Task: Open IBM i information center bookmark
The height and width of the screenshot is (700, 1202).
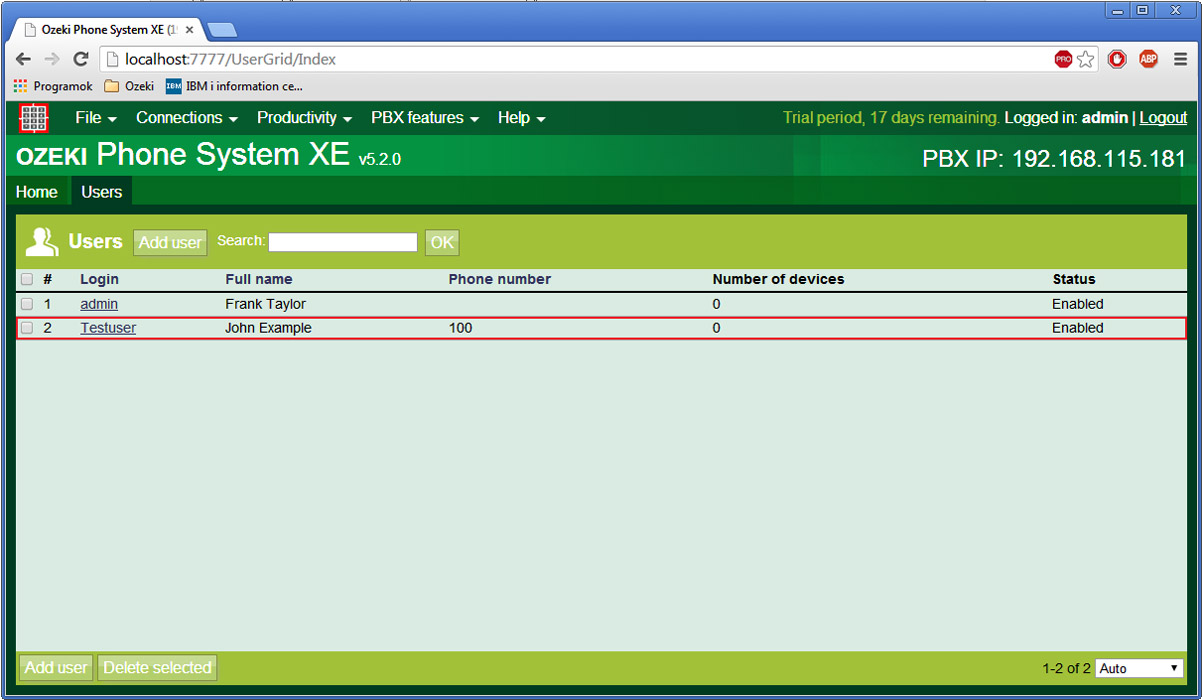Action: [234, 86]
